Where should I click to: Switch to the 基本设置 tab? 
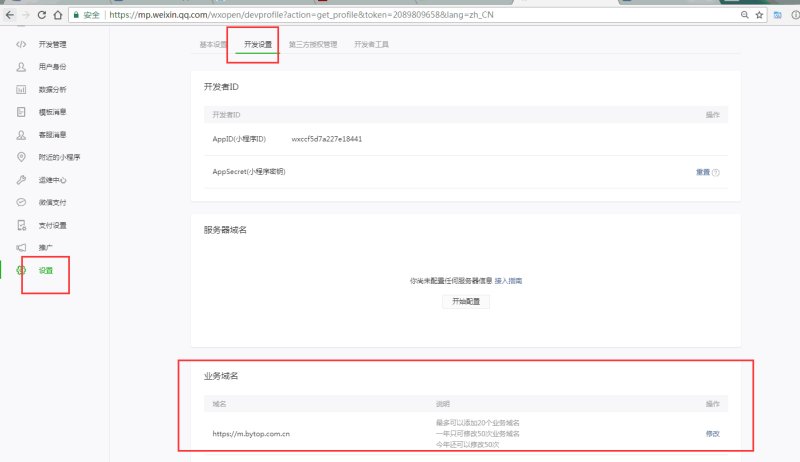click(x=214, y=45)
